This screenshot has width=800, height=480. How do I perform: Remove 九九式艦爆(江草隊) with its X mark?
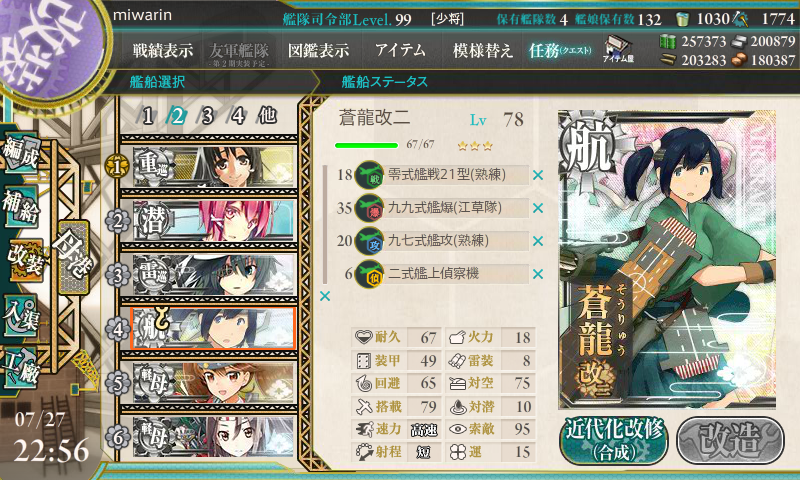pyautogui.click(x=538, y=208)
